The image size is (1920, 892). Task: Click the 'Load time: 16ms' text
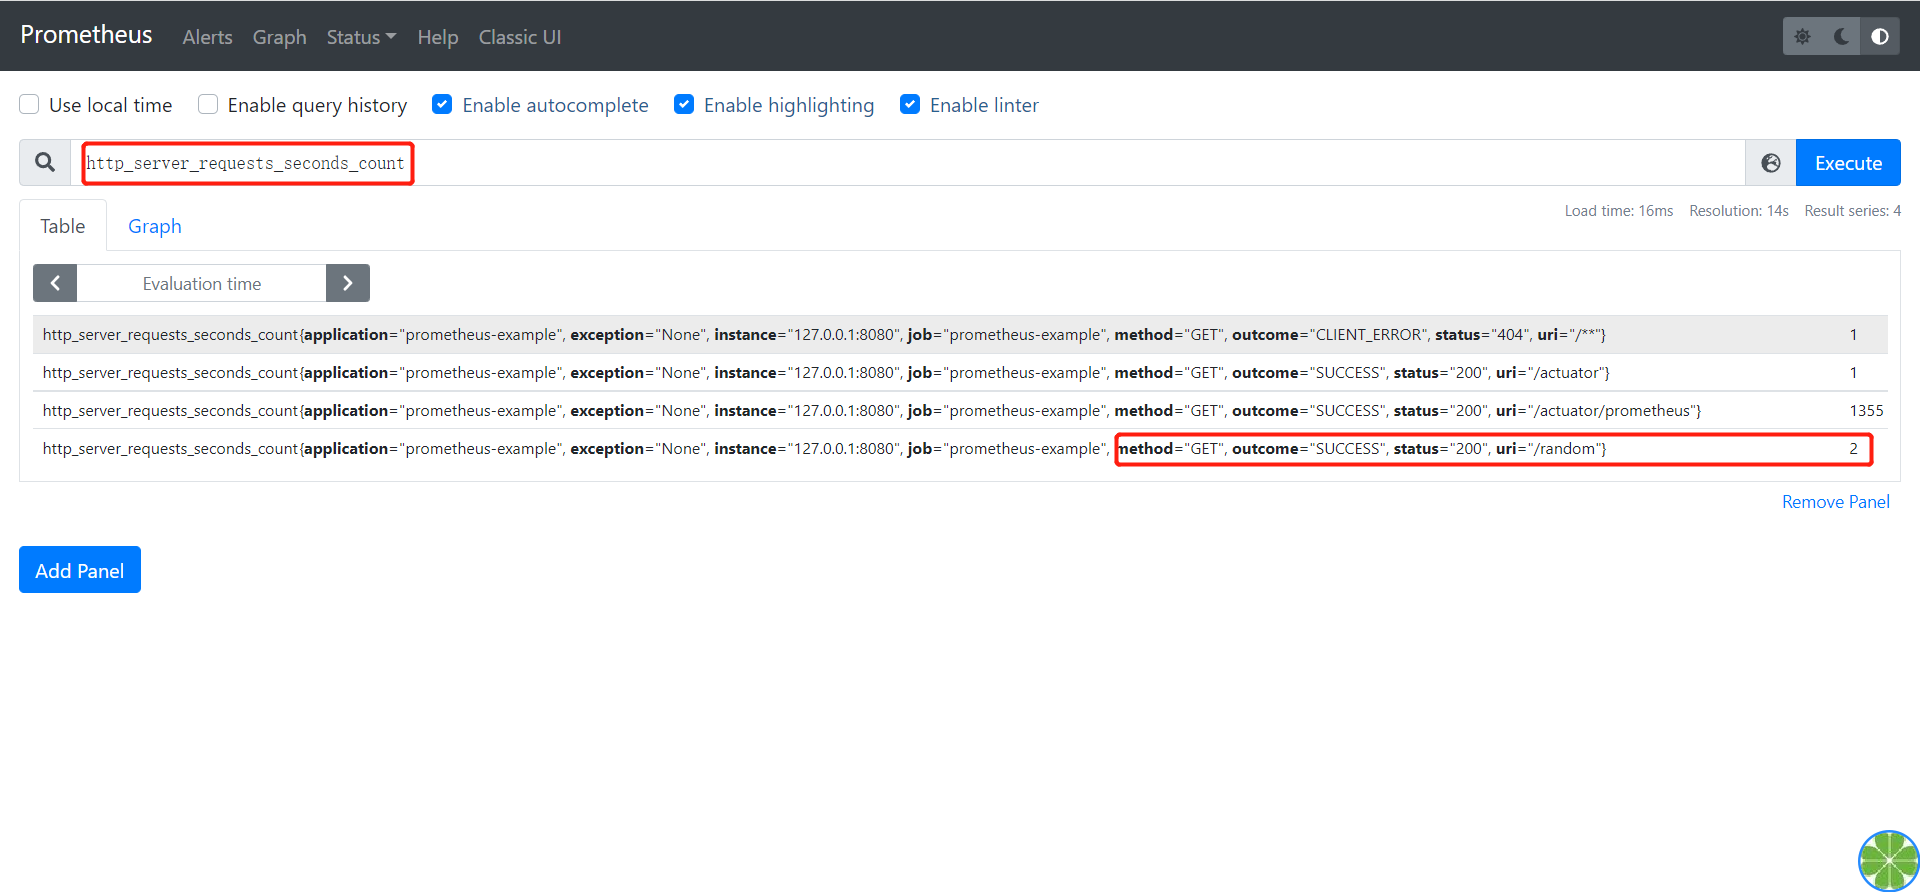coord(1618,211)
